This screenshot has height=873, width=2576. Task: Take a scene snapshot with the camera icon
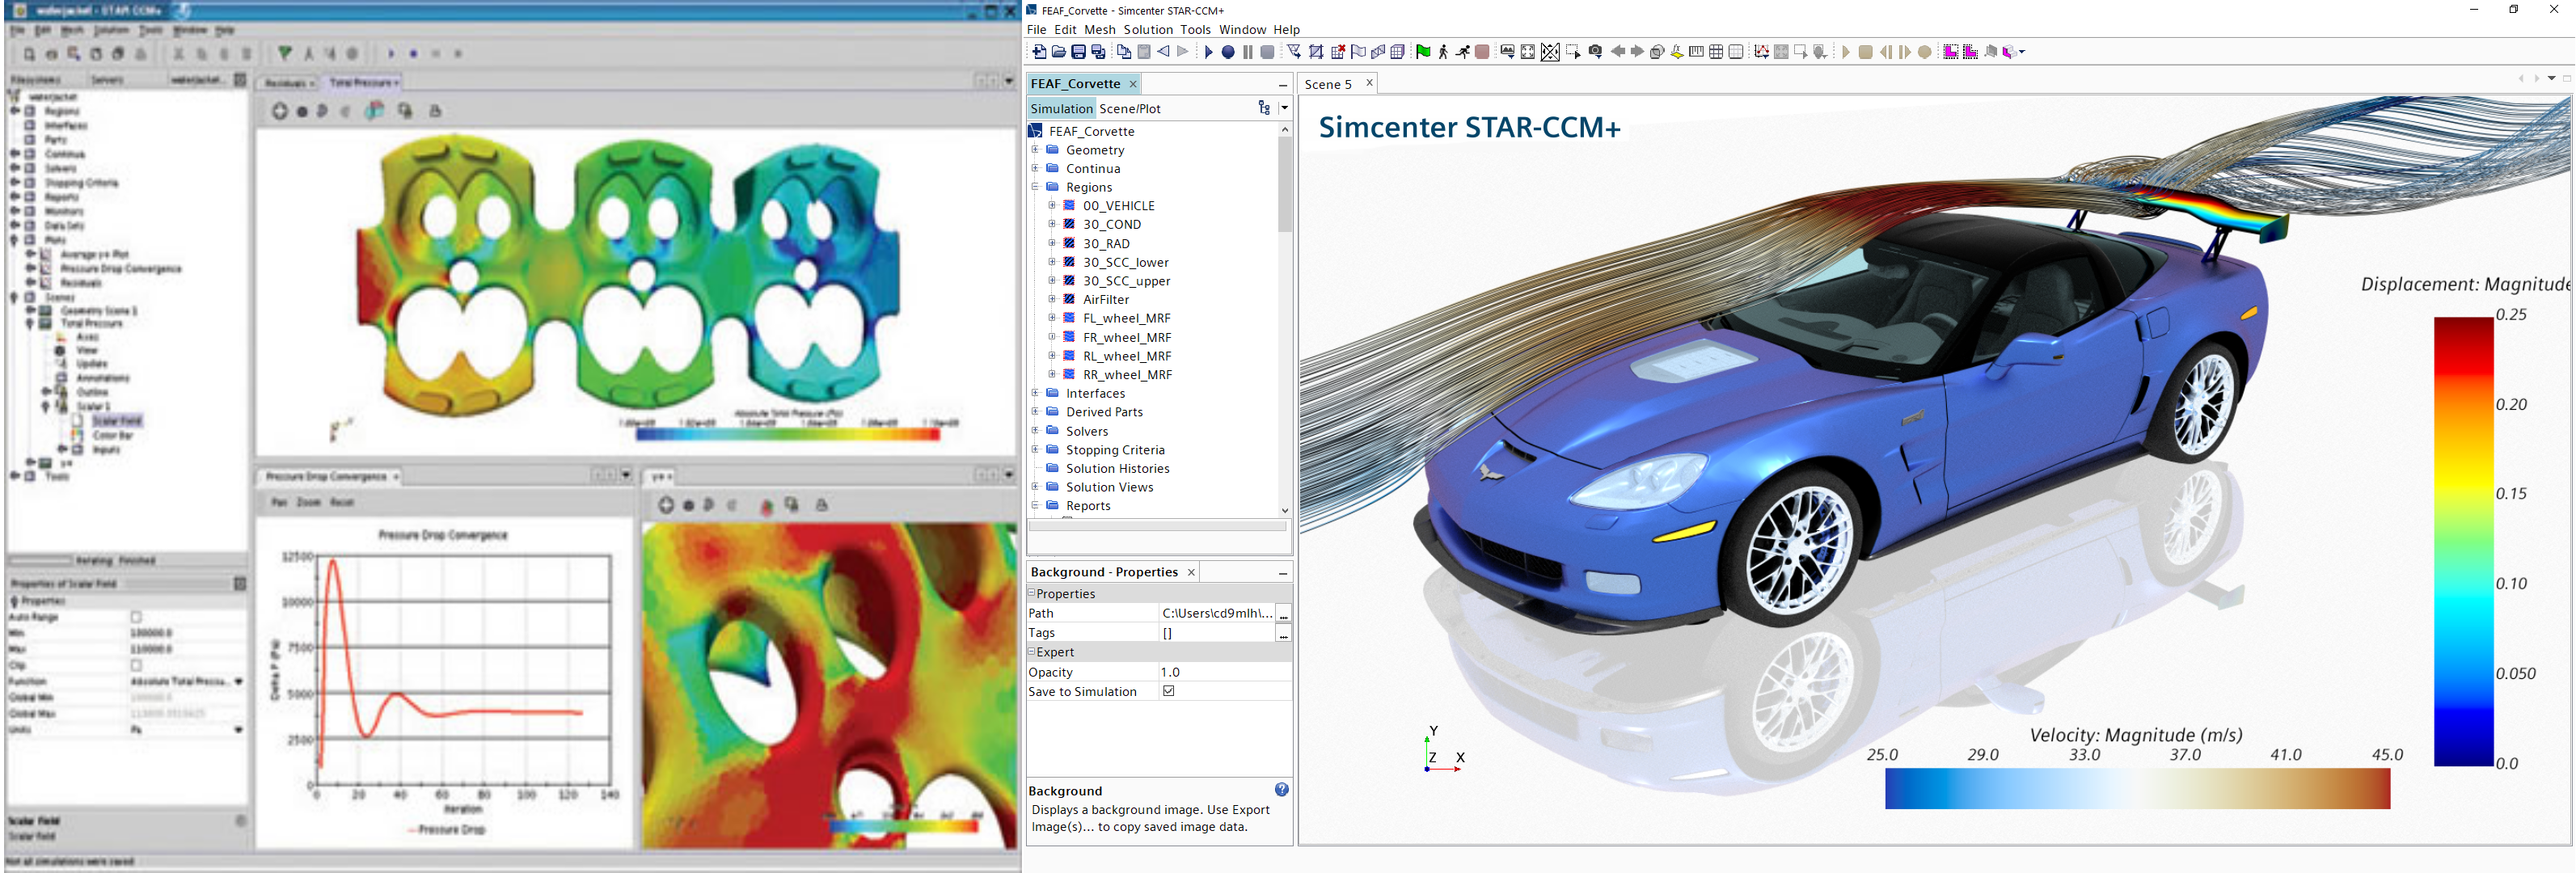click(x=1597, y=50)
